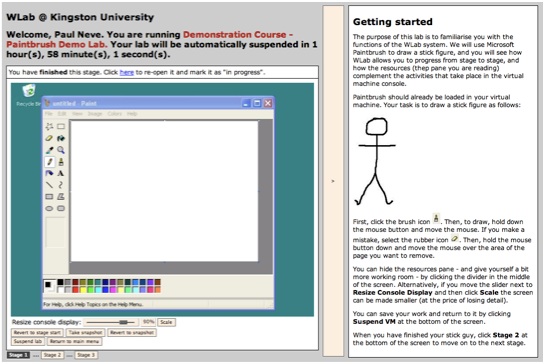Click the Suspend lab button
Screen dimensions: 546x364
[x=28, y=341]
